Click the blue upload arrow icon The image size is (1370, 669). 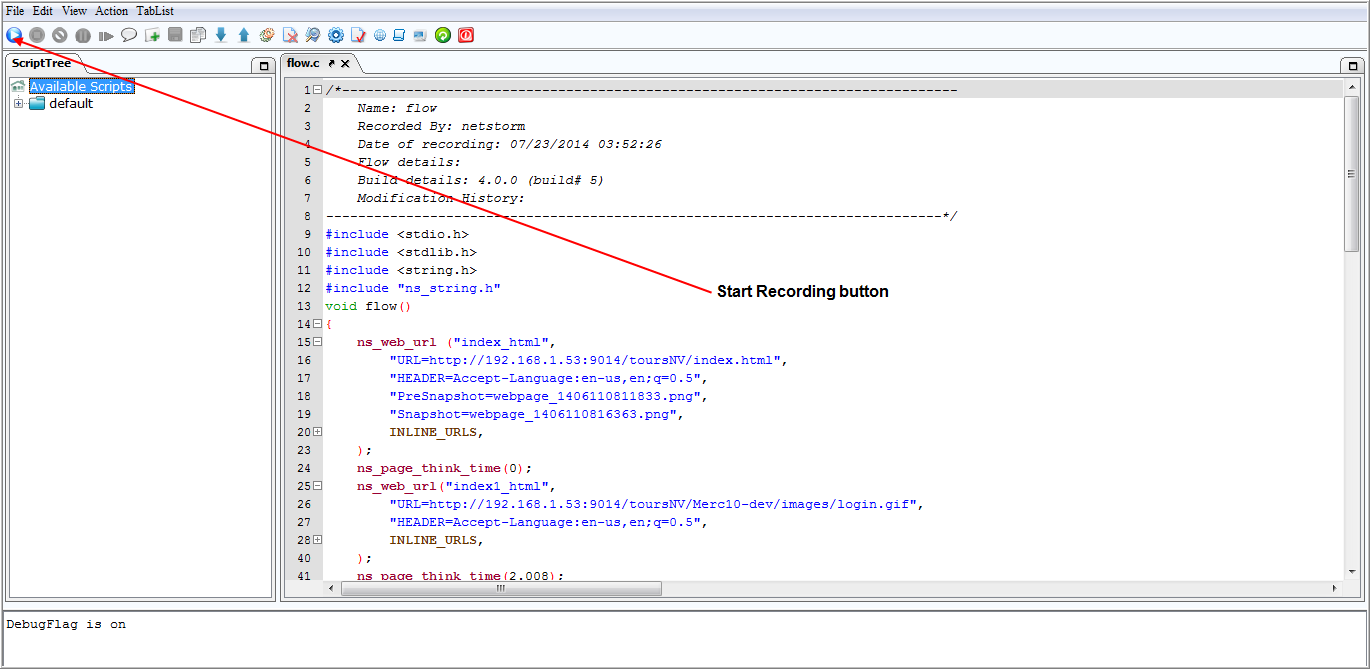tap(244, 35)
